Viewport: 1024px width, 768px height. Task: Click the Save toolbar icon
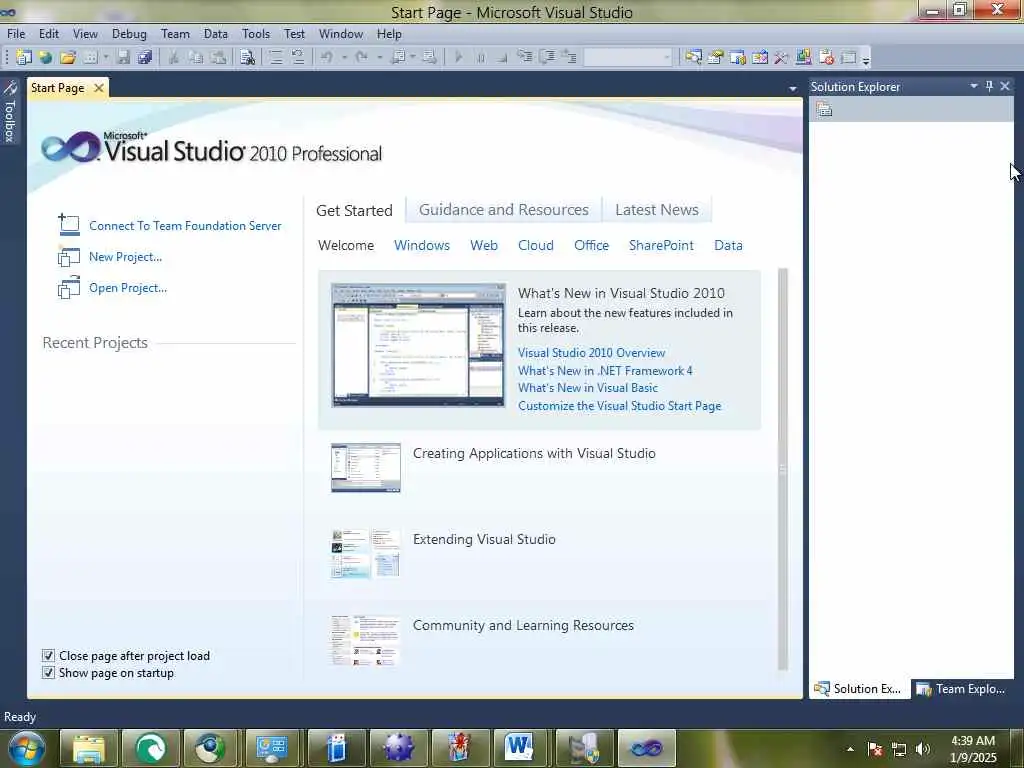click(x=123, y=57)
